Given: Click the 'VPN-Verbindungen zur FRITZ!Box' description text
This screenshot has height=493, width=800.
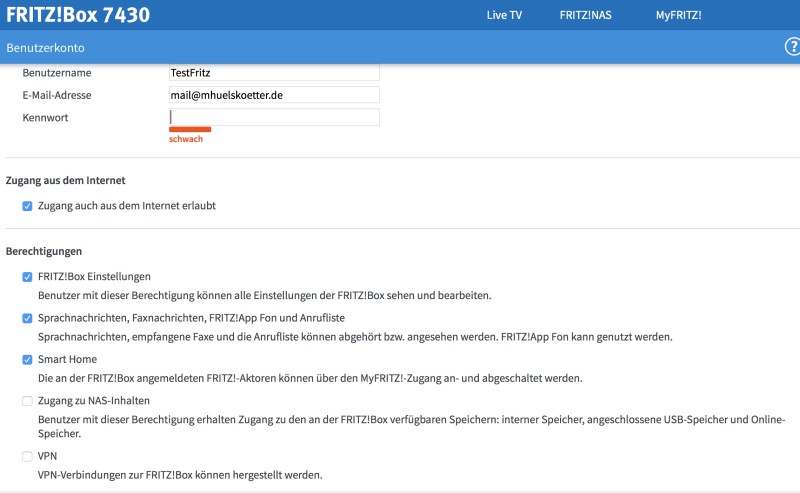Looking at the screenshot, I should [x=180, y=475].
